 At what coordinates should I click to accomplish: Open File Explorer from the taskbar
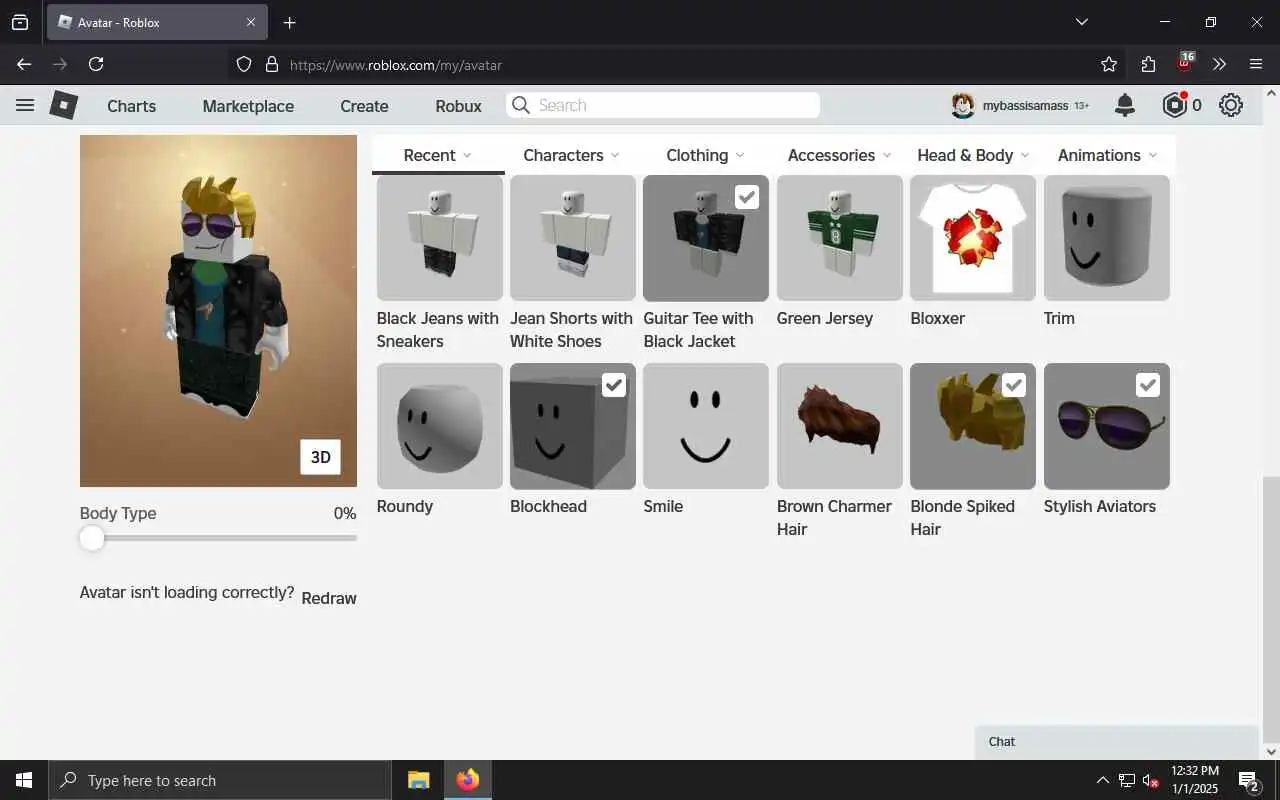coord(418,780)
